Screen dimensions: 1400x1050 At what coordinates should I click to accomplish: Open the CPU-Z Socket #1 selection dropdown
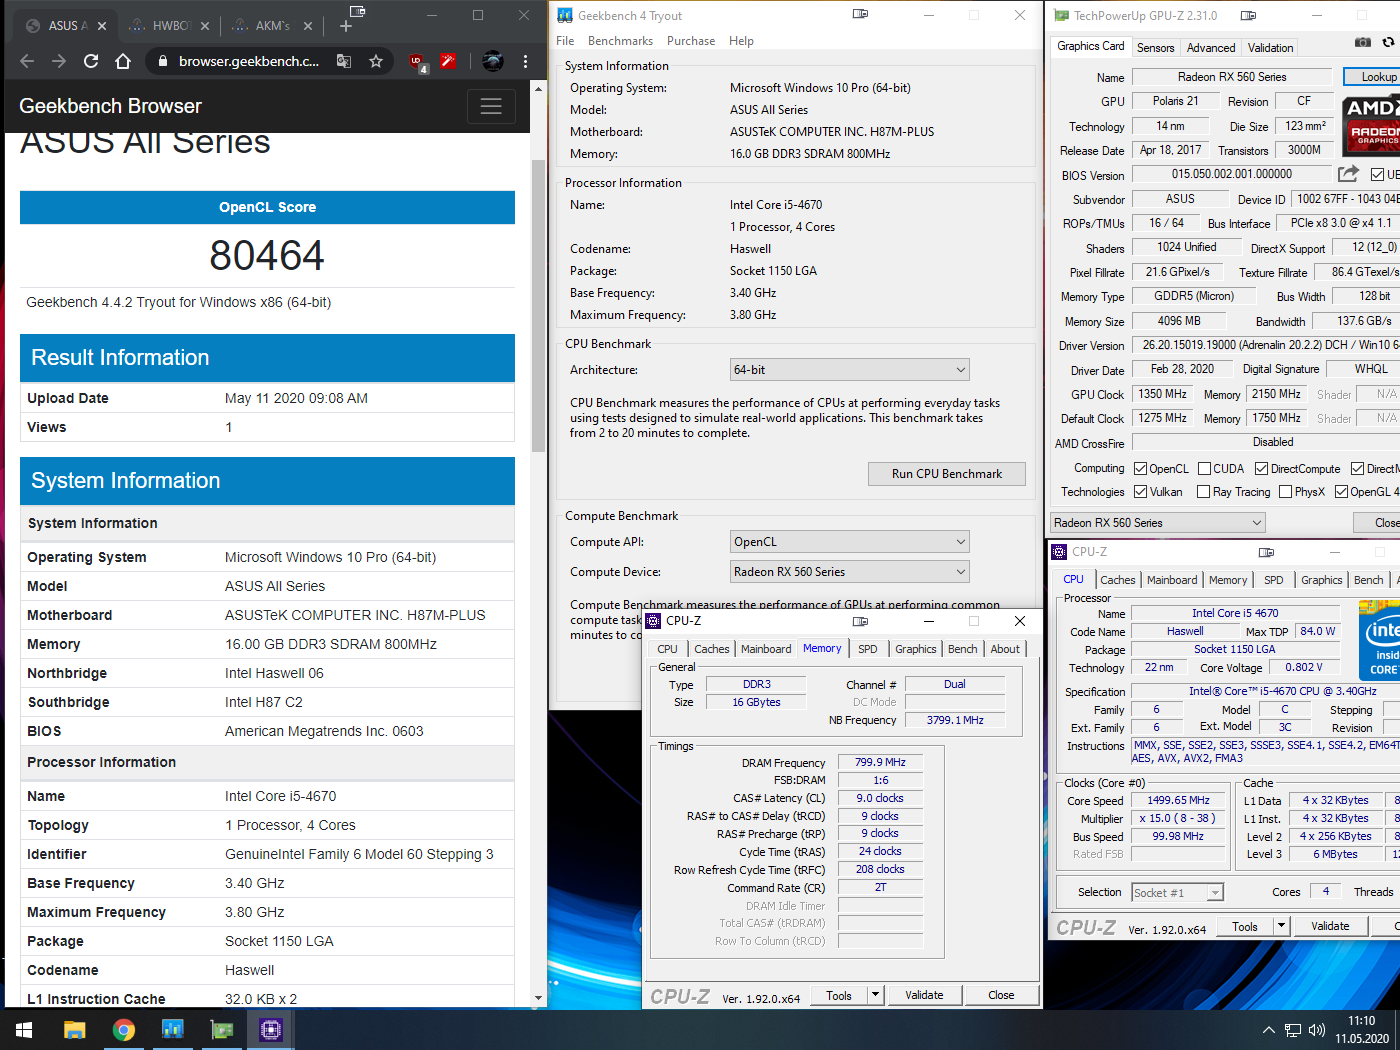click(x=1177, y=893)
